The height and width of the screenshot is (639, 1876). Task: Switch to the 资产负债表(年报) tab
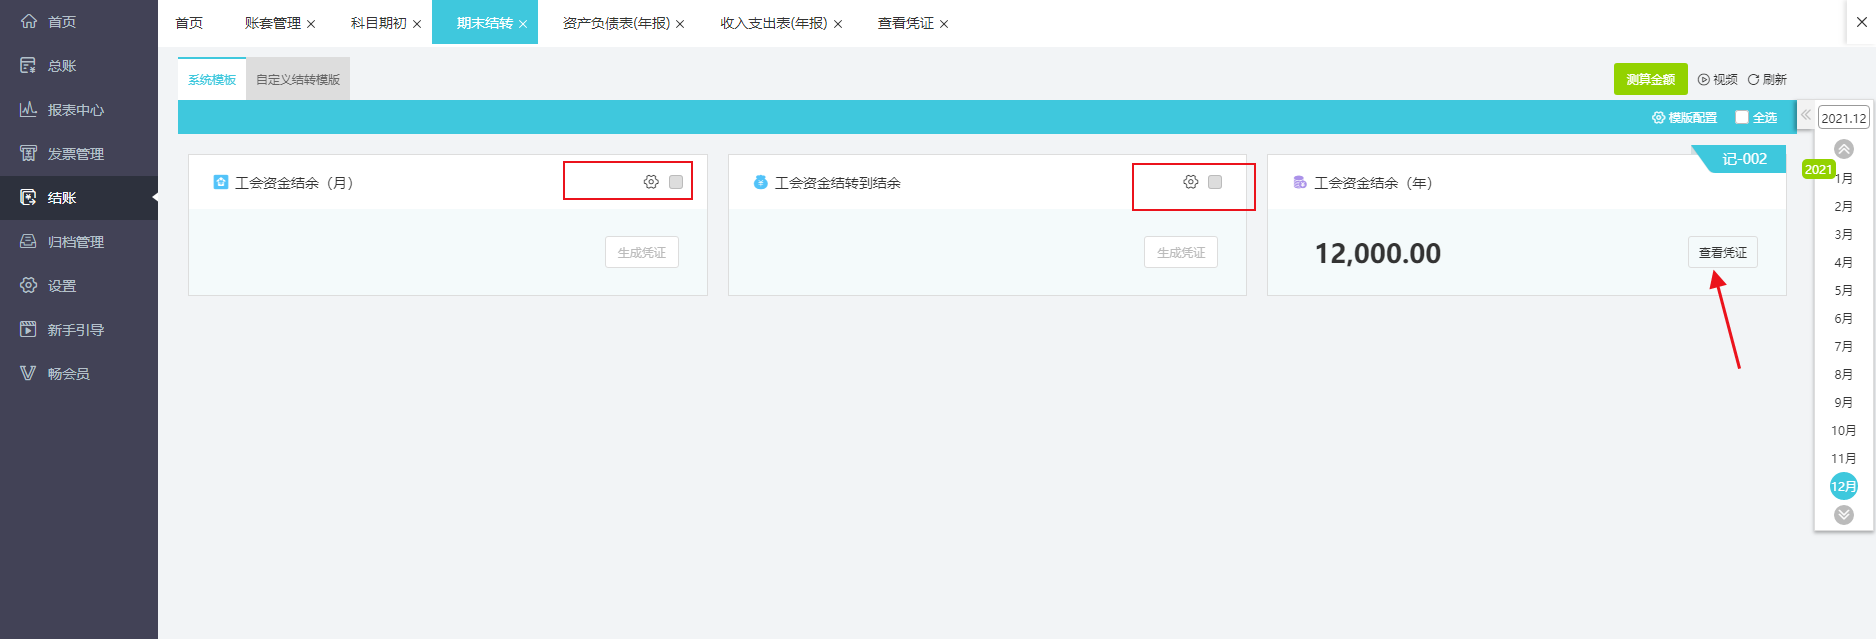616,23
